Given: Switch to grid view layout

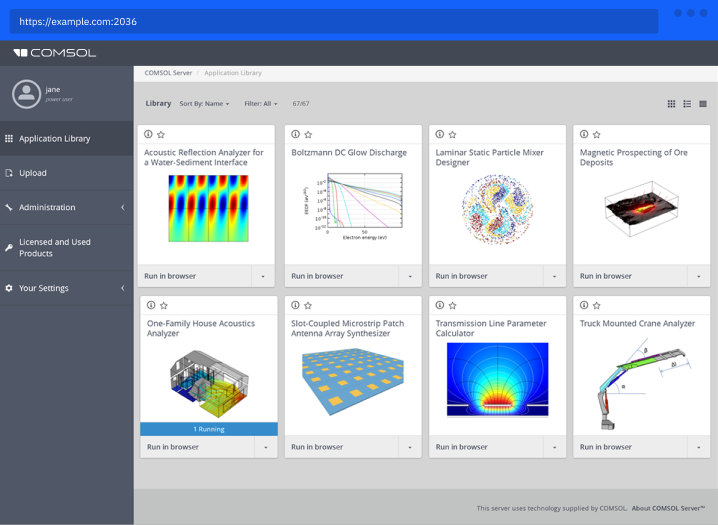Looking at the screenshot, I should point(671,104).
